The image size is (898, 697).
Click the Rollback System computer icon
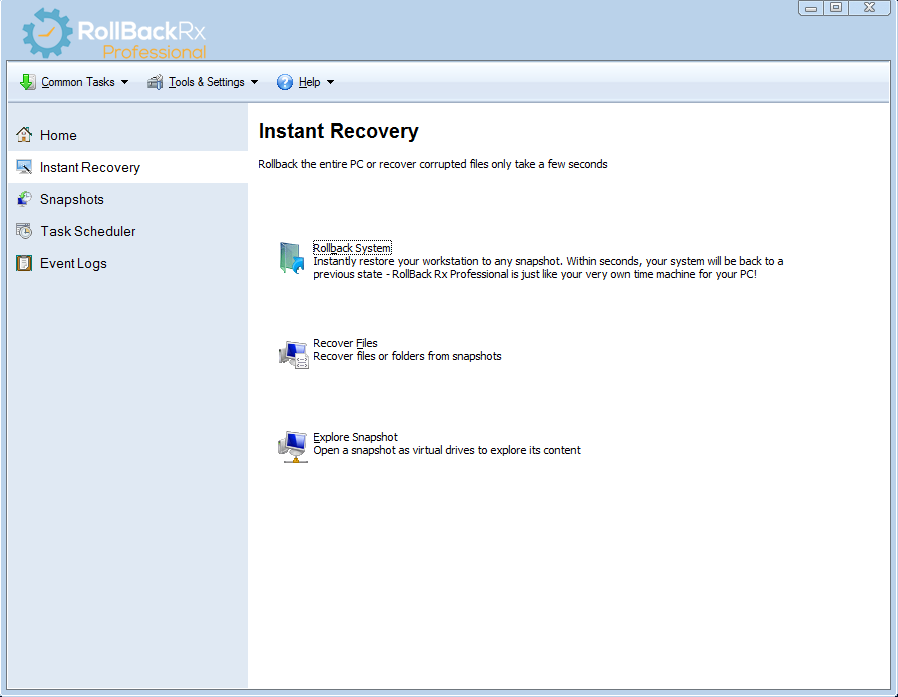point(291,258)
